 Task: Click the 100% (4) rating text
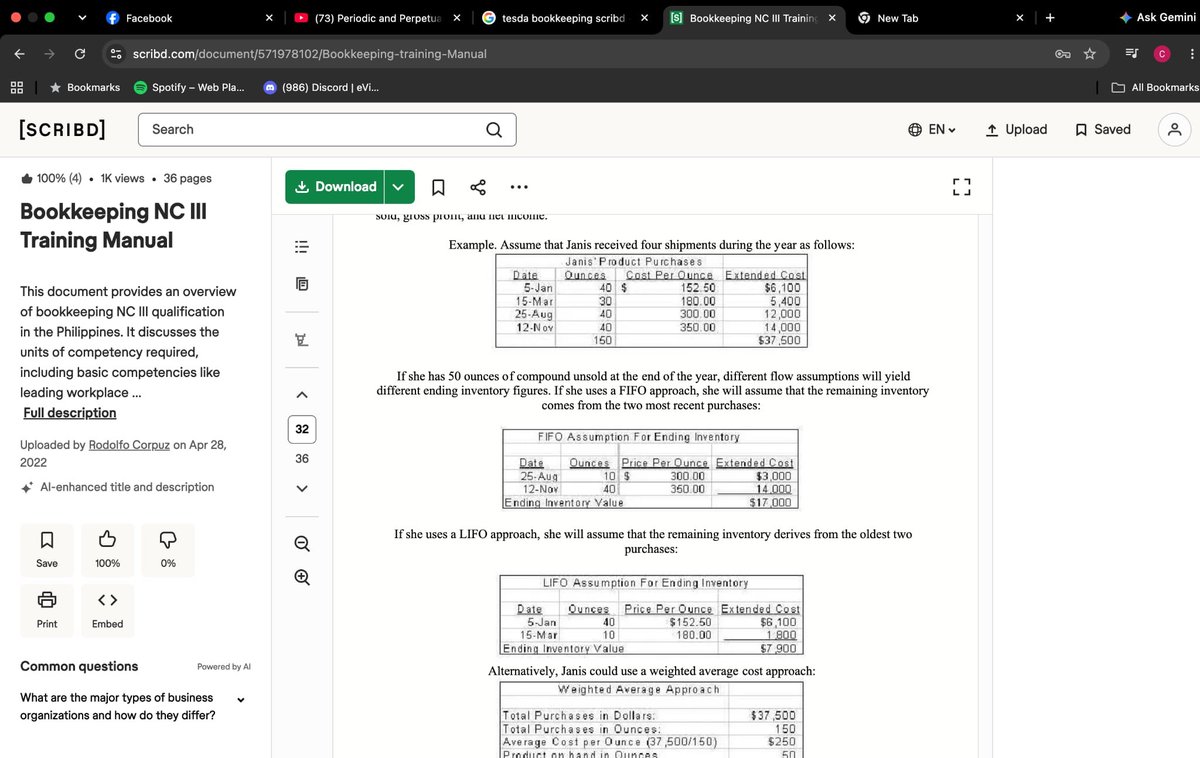52,178
